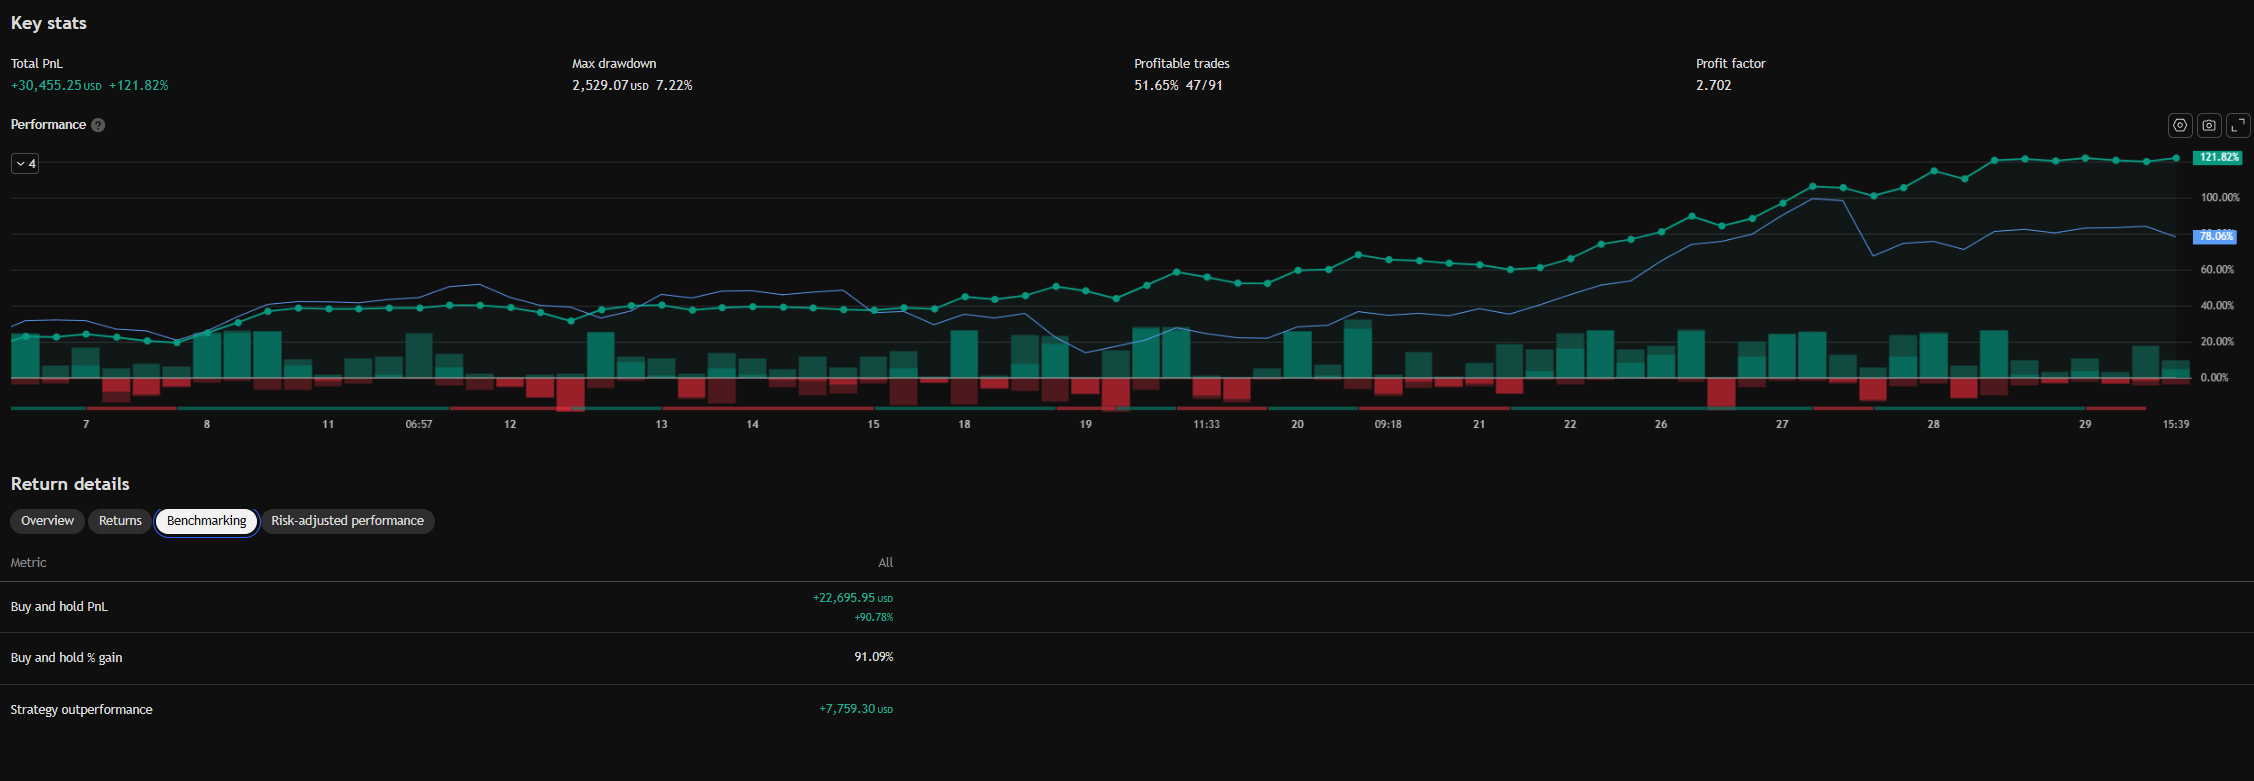The height and width of the screenshot is (781, 2254).
Task: Select the green 121.82% price label
Action: pos(2217,157)
